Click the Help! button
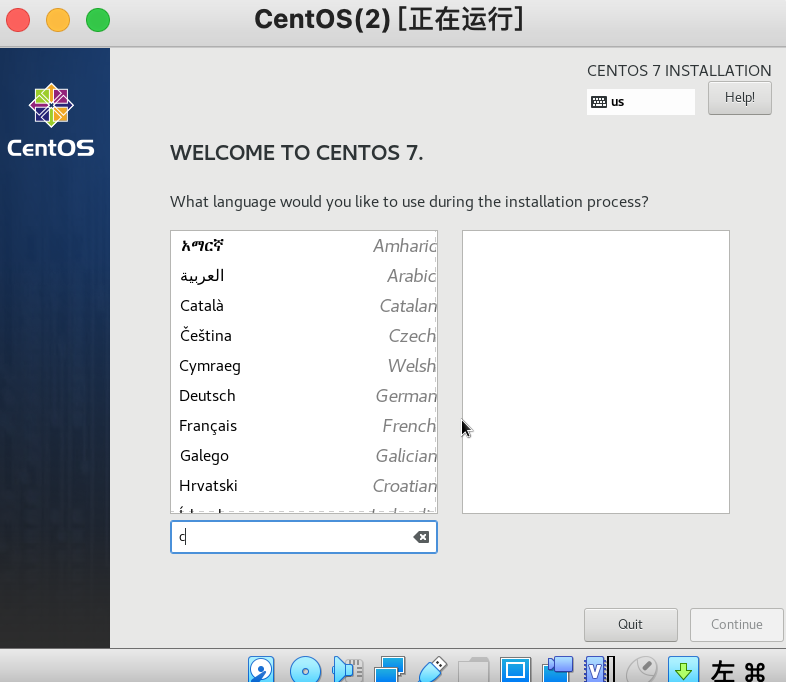This screenshot has width=786, height=682. 739,98
